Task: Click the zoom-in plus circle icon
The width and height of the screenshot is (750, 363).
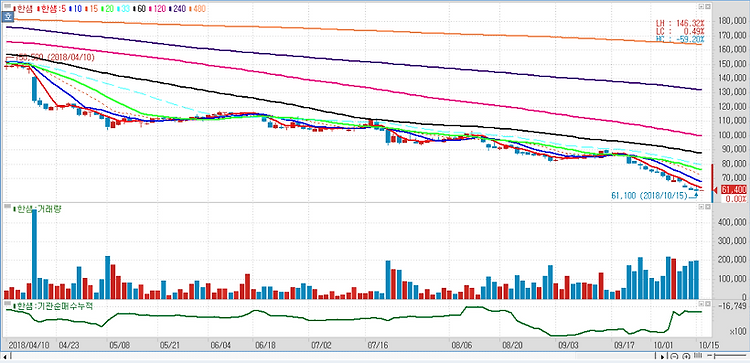Action: tap(686, 357)
